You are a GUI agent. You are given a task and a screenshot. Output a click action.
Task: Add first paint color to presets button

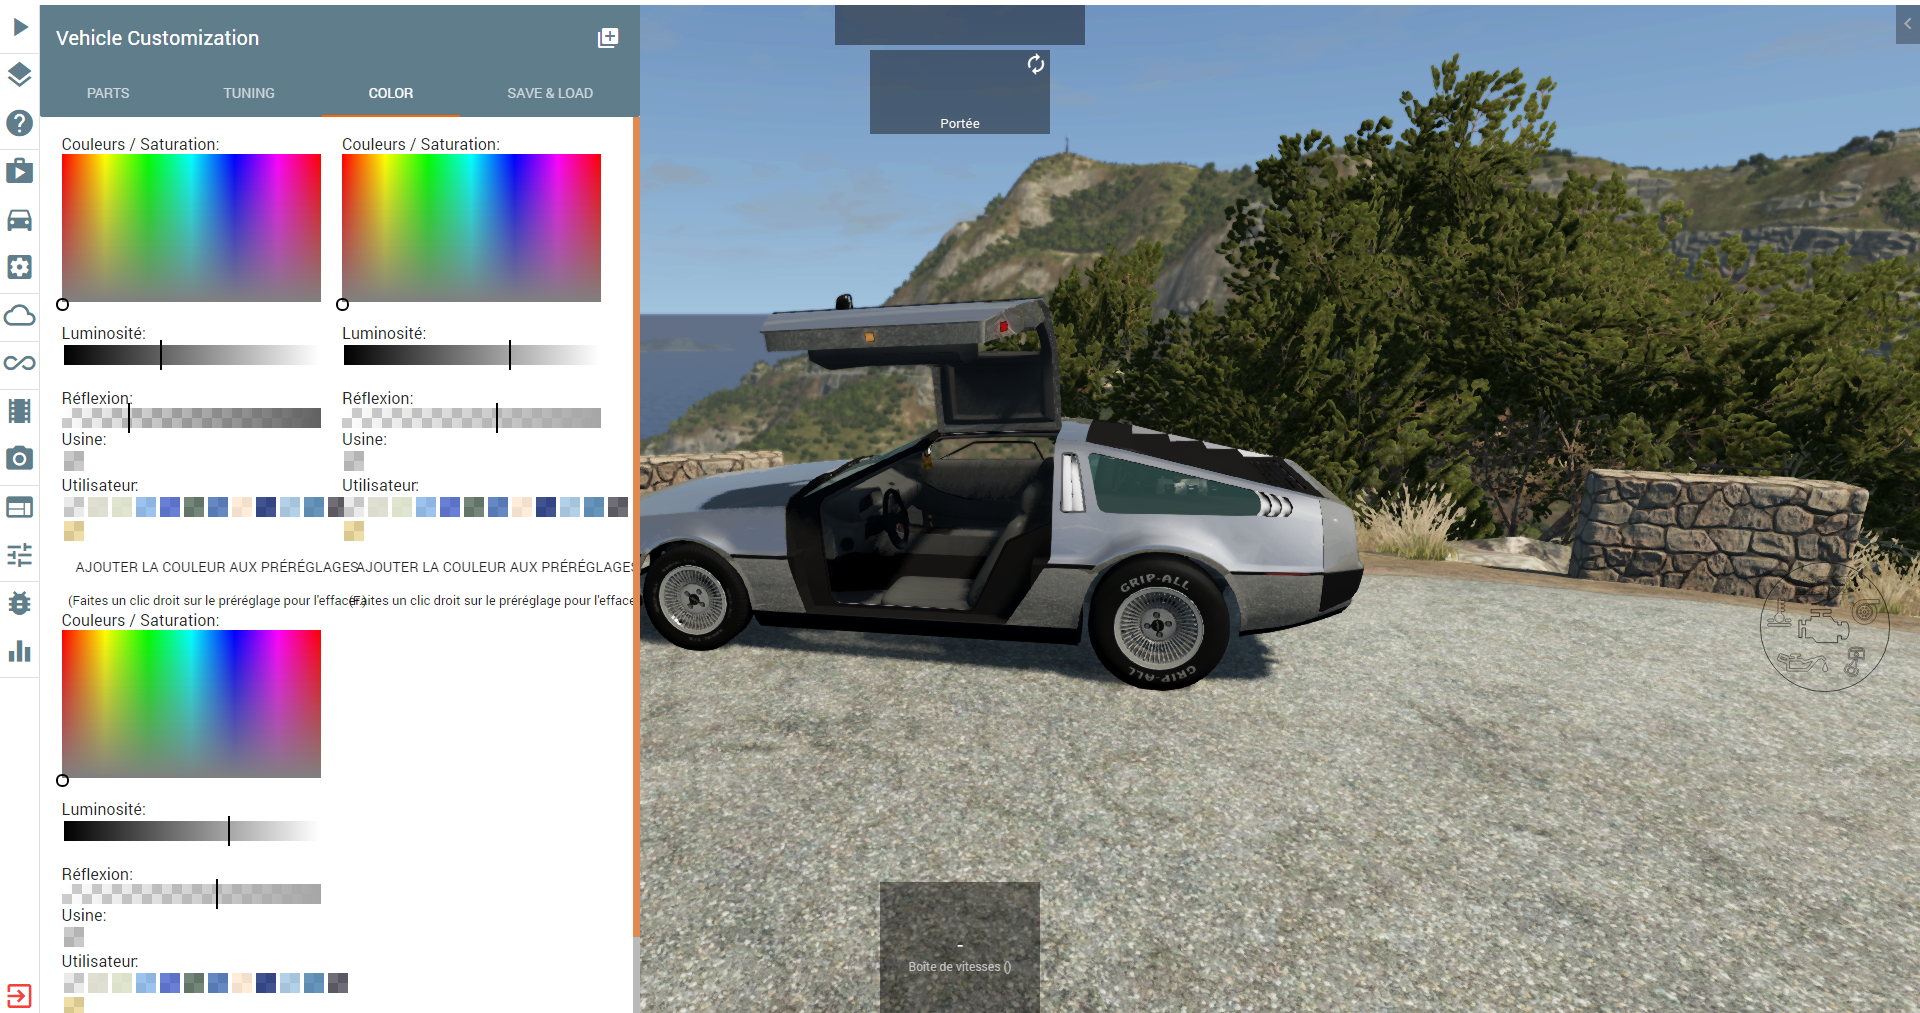[216, 567]
